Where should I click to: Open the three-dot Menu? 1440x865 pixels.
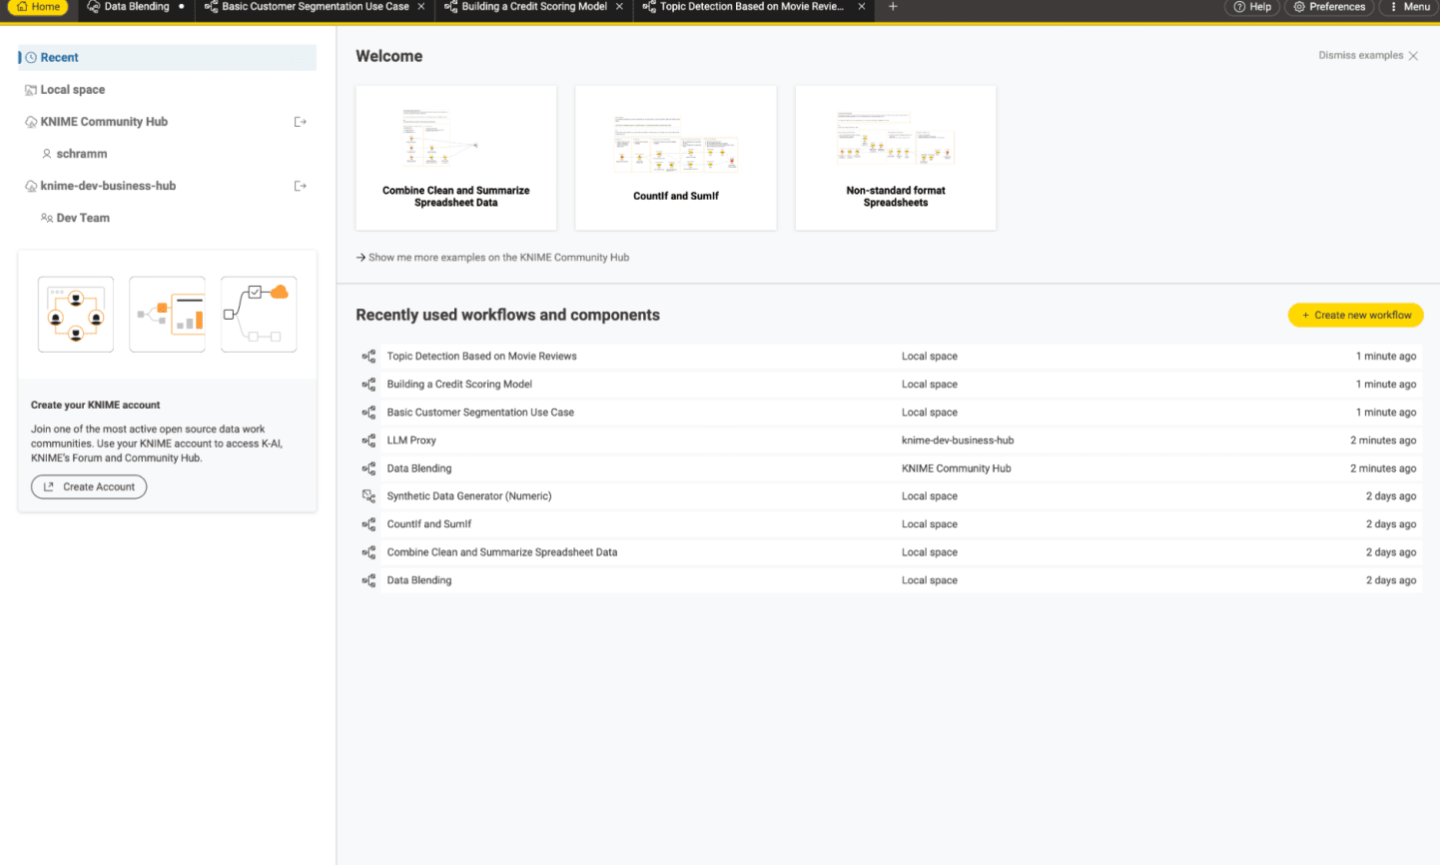pyautogui.click(x=1409, y=7)
